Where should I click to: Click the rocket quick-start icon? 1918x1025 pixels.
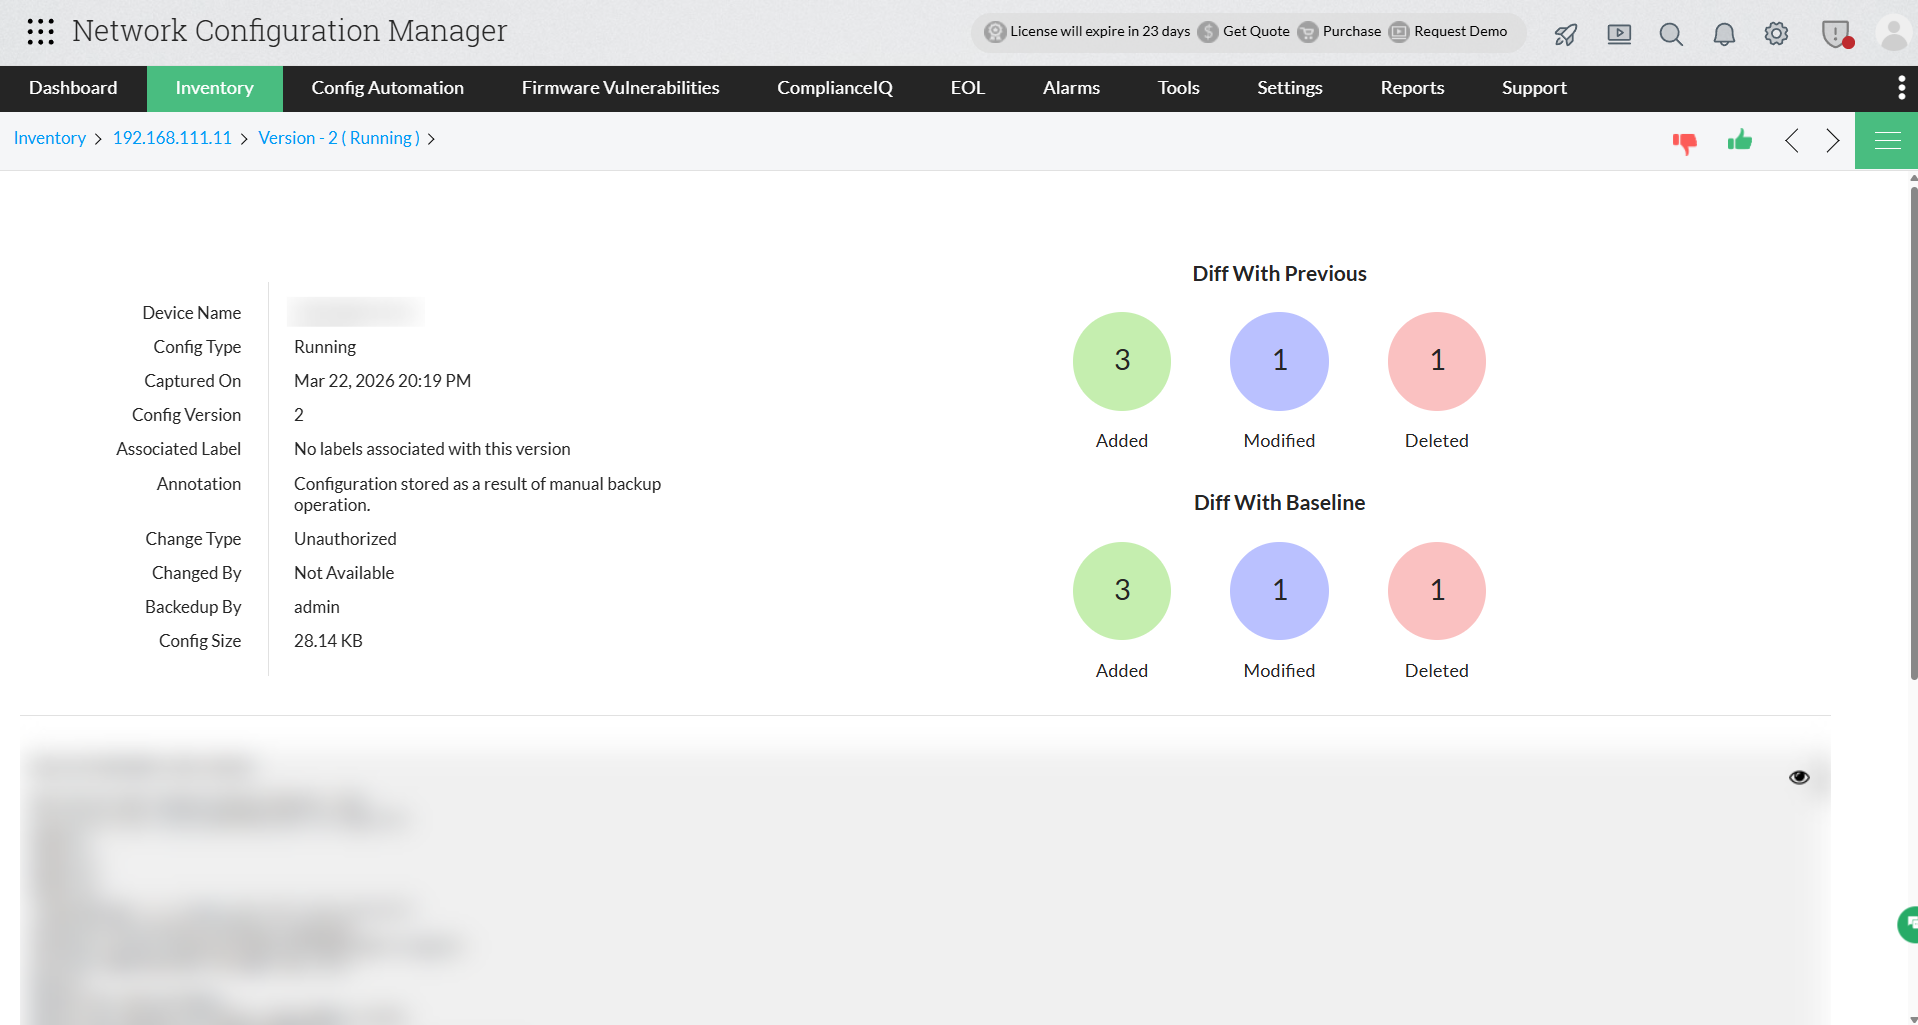point(1566,34)
